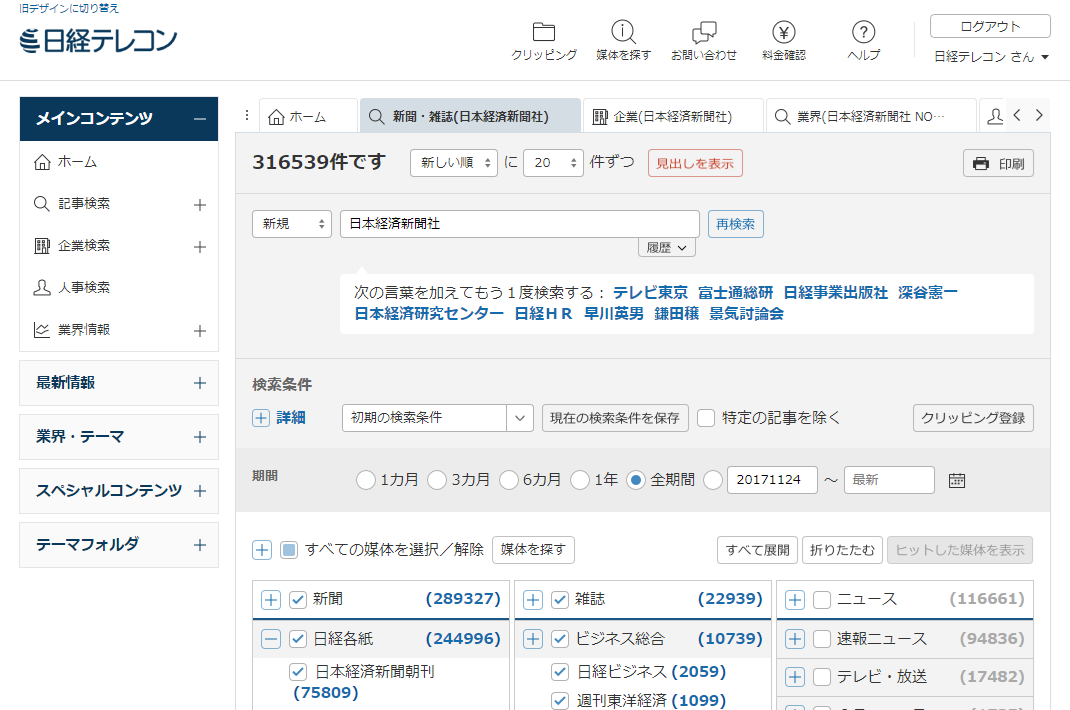Expand the テーマフォルダ section
This screenshot has width=1070, height=710.
pyautogui.click(x=199, y=545)
